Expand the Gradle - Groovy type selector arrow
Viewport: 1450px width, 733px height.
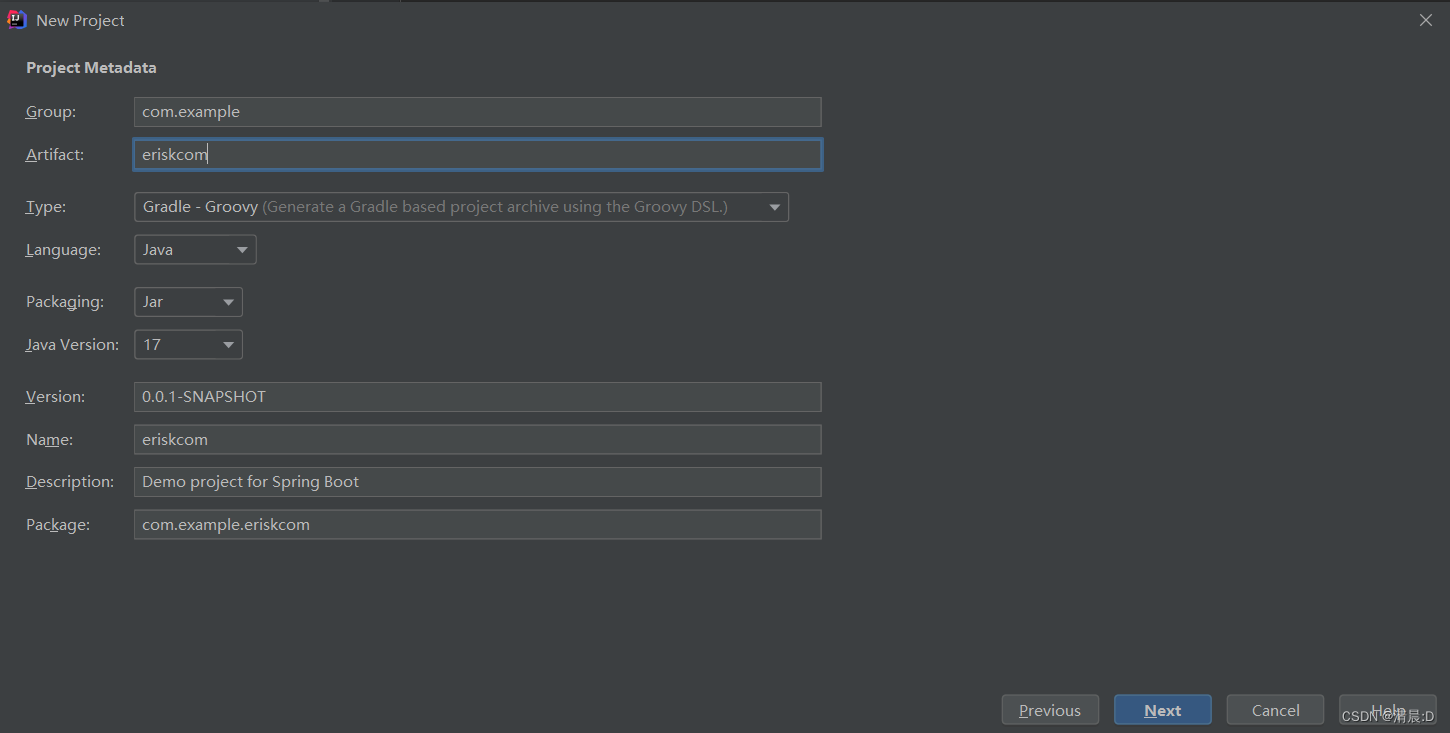click(774, 206)
